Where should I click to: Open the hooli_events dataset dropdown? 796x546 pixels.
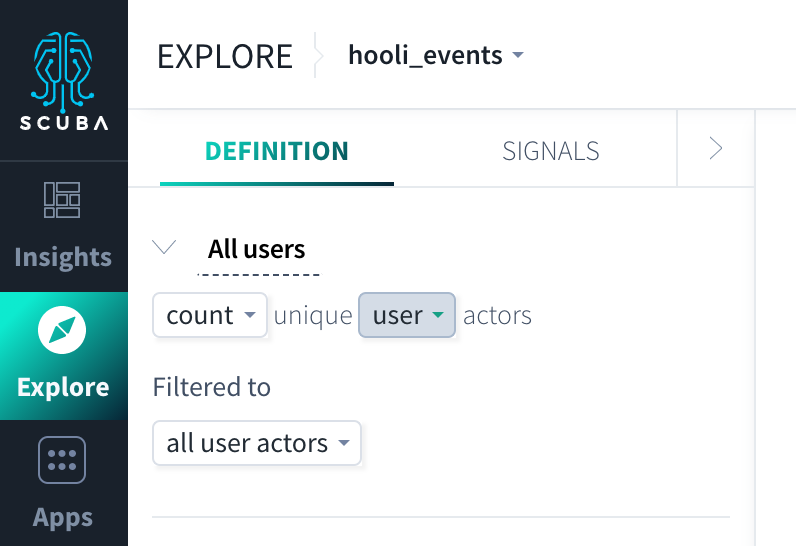436,55
